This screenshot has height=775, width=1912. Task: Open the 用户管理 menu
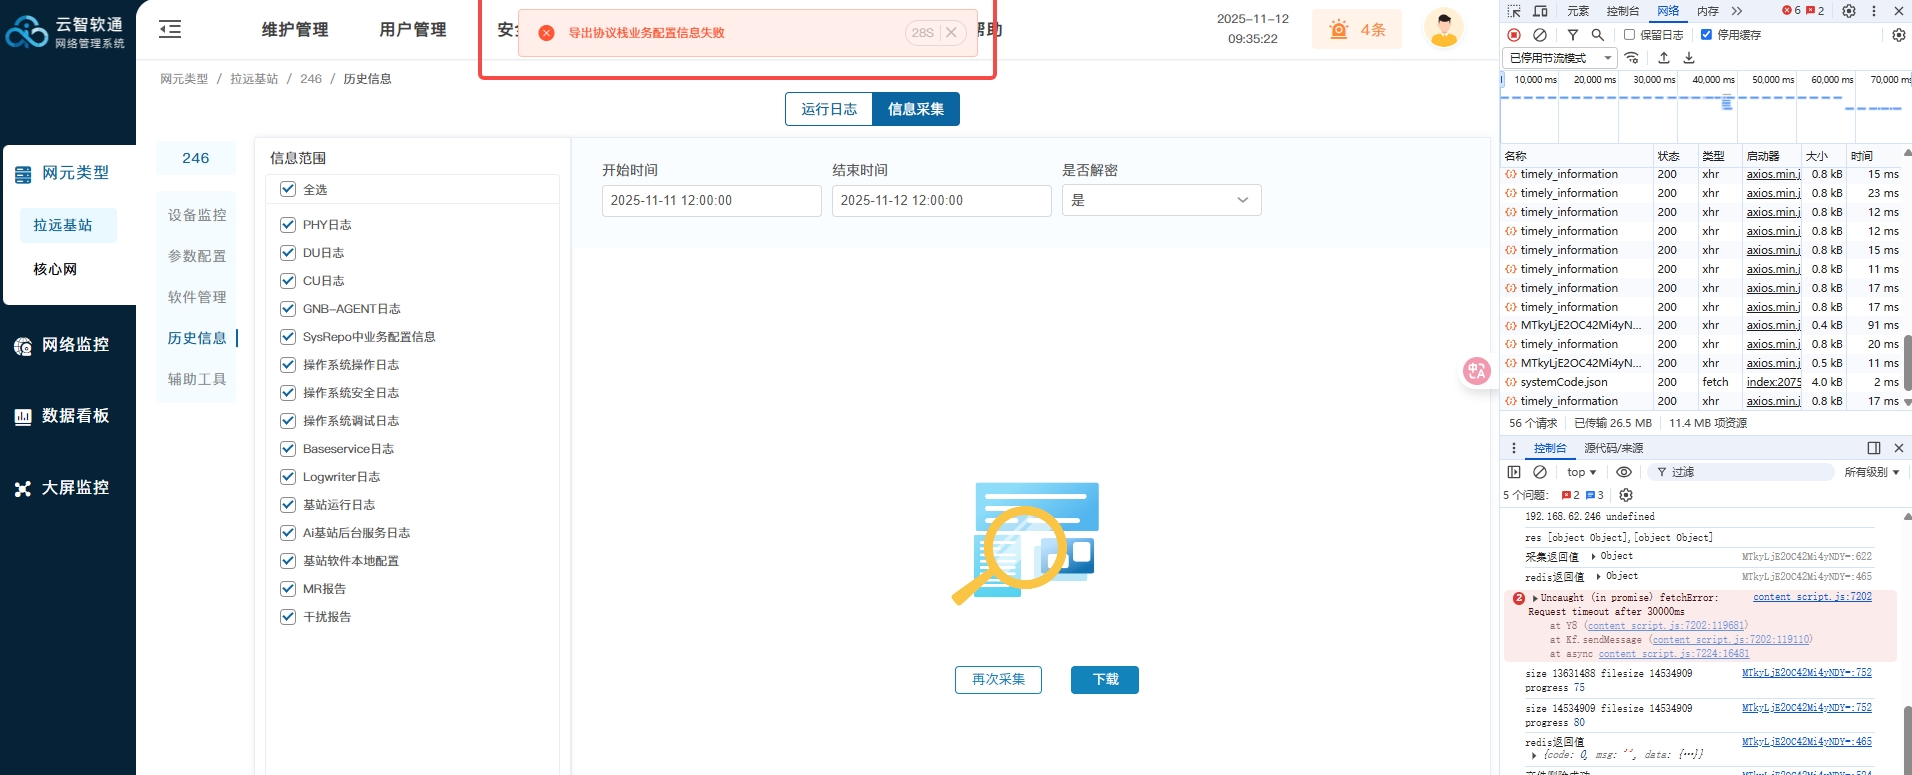(x=413, y=30)
